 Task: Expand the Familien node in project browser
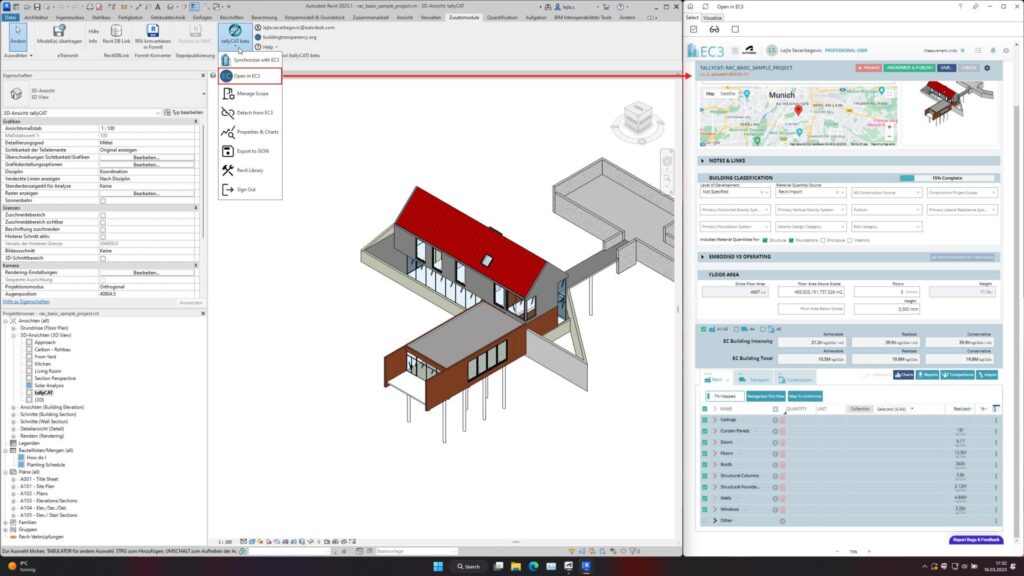point(6,522)
